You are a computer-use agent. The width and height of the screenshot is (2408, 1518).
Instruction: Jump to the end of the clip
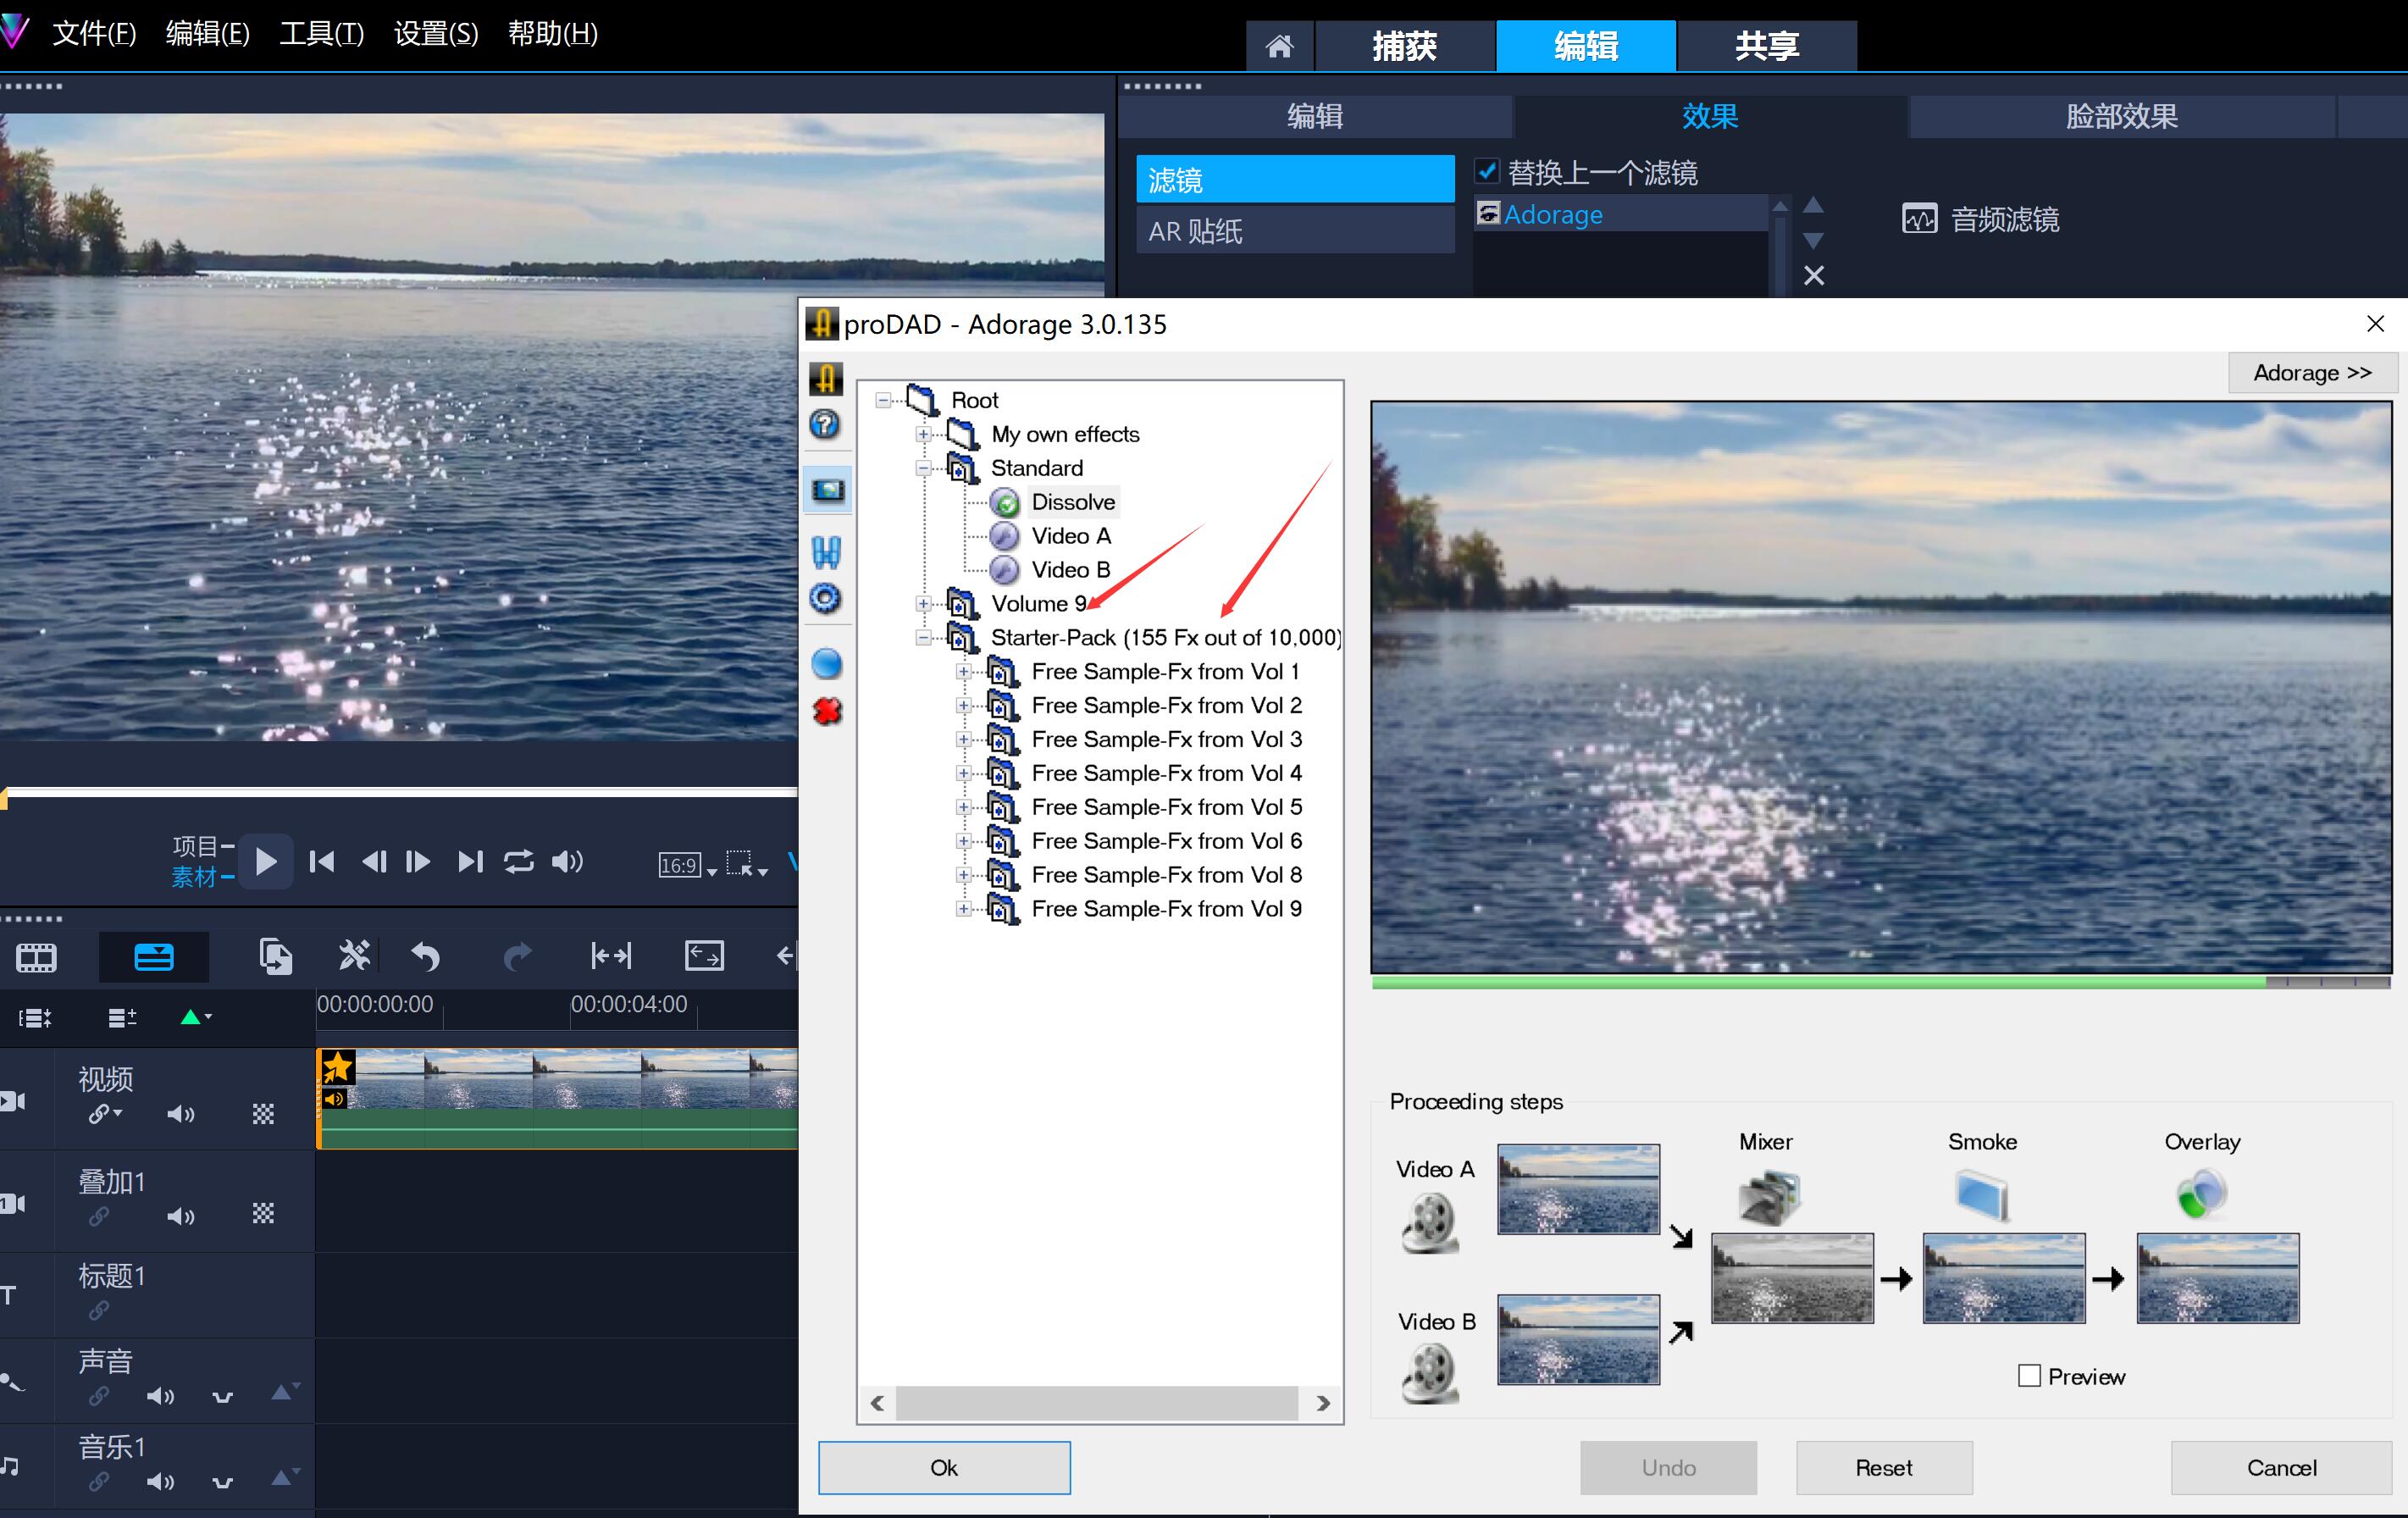click(470, 861)
